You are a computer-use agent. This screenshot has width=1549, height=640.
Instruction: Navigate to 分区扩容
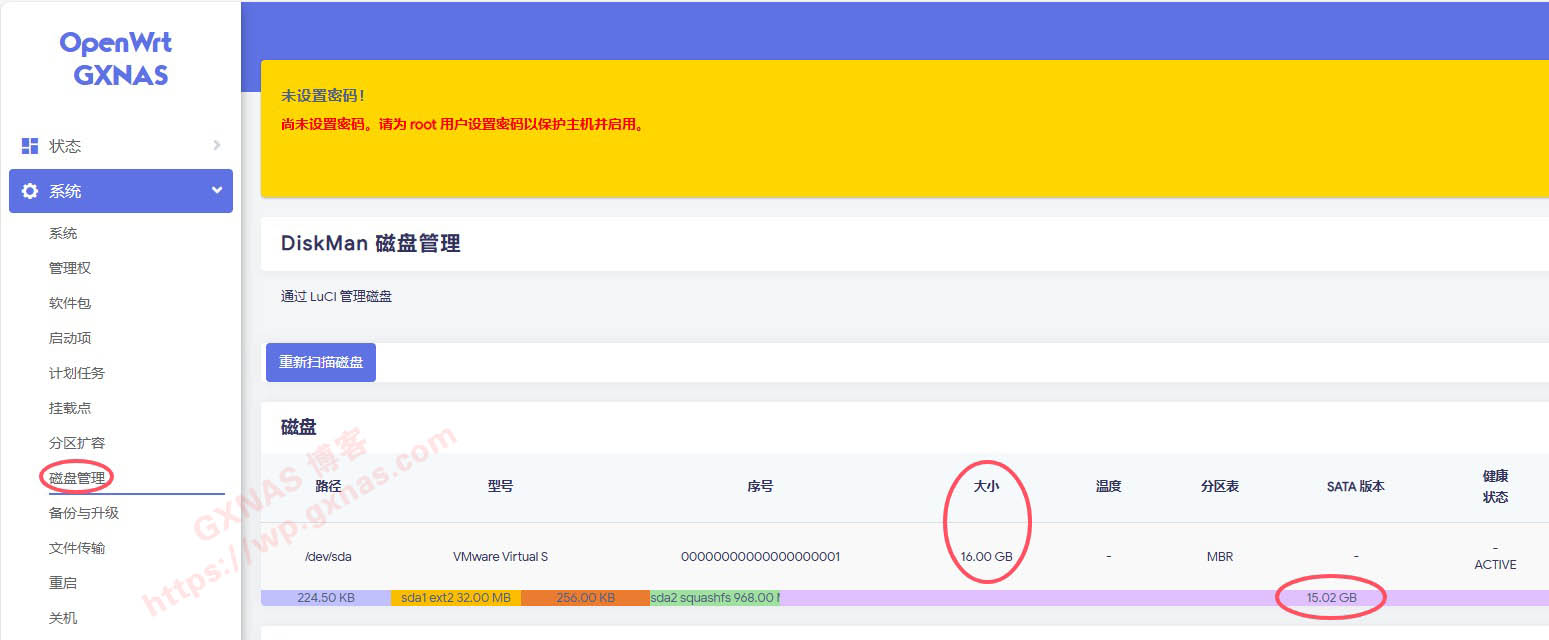pyautogui.click(x=75, y=442)
